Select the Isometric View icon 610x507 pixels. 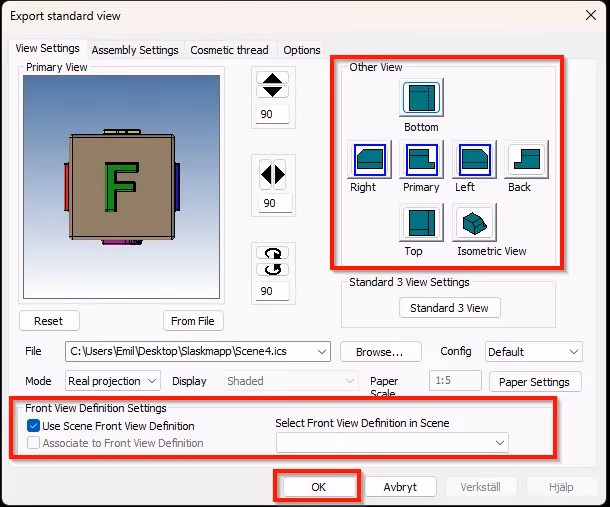[474, 223]
